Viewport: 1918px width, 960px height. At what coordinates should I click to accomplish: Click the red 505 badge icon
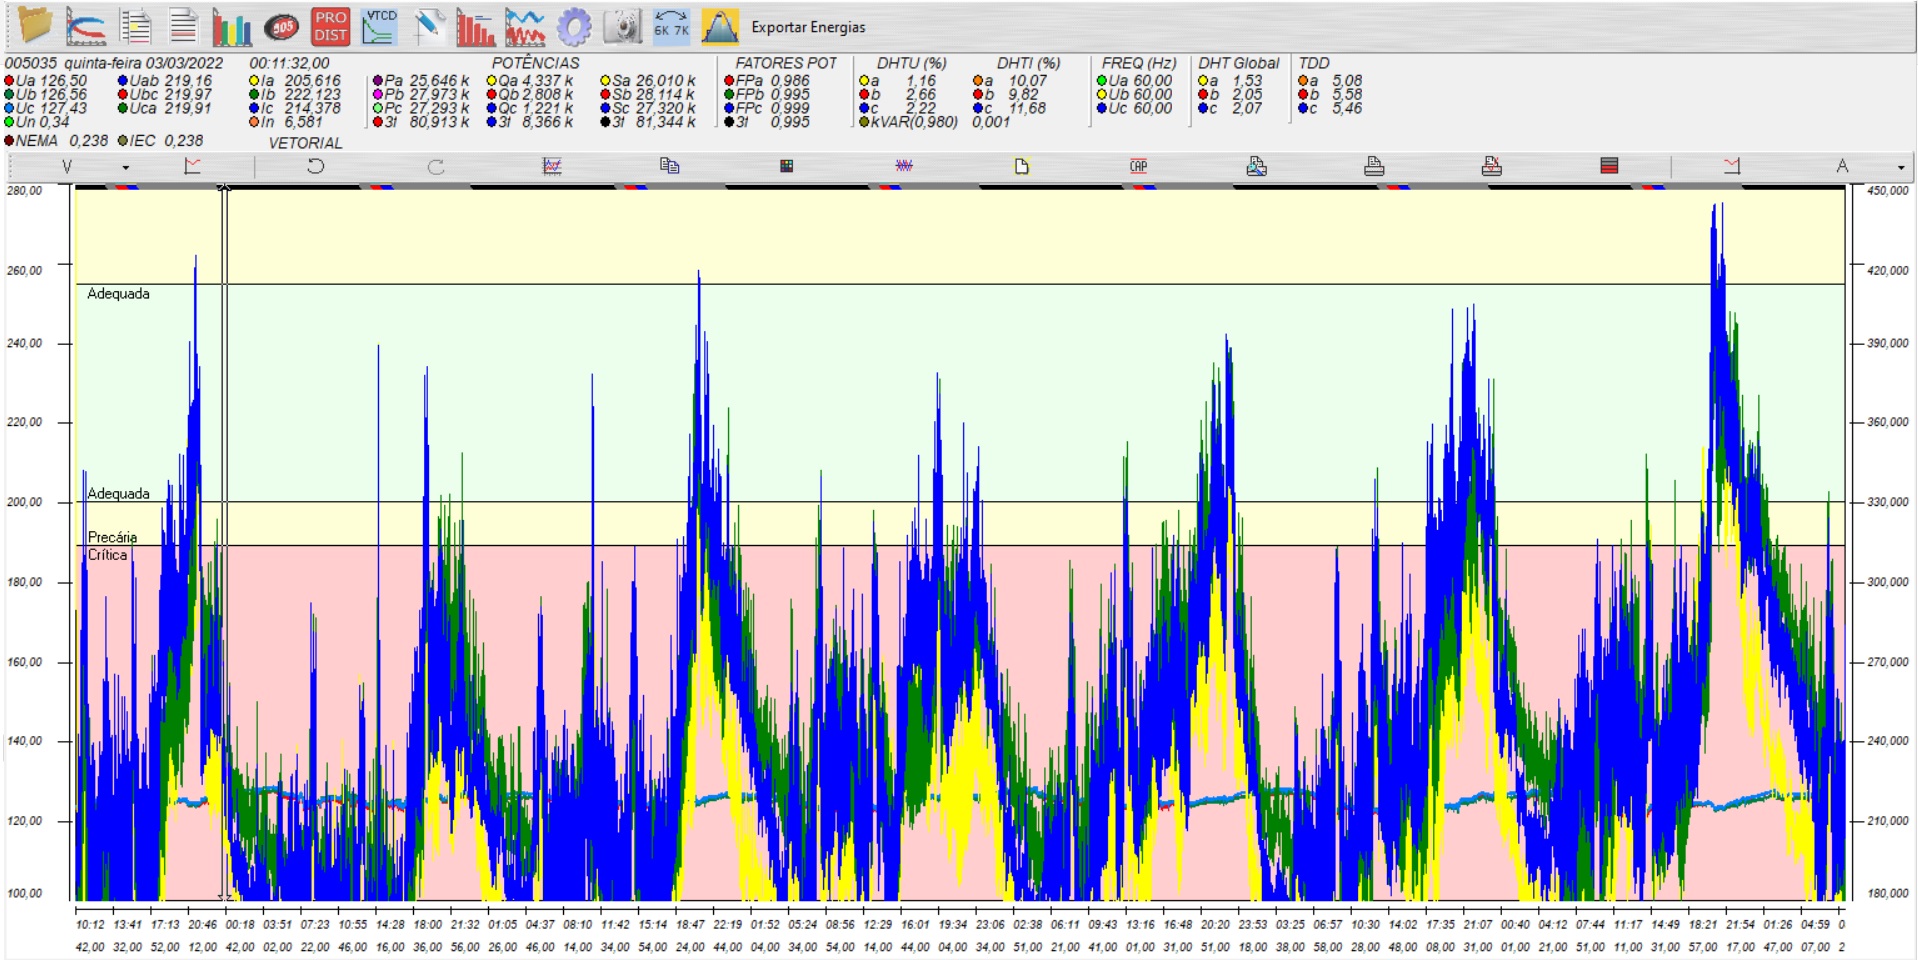click(x=282, y=27)
